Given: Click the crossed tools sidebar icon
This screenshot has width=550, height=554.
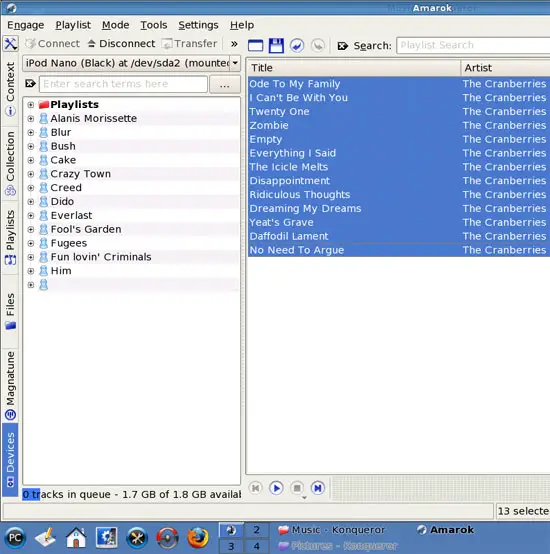Looking at the screenshot, I should pos(10,44).
